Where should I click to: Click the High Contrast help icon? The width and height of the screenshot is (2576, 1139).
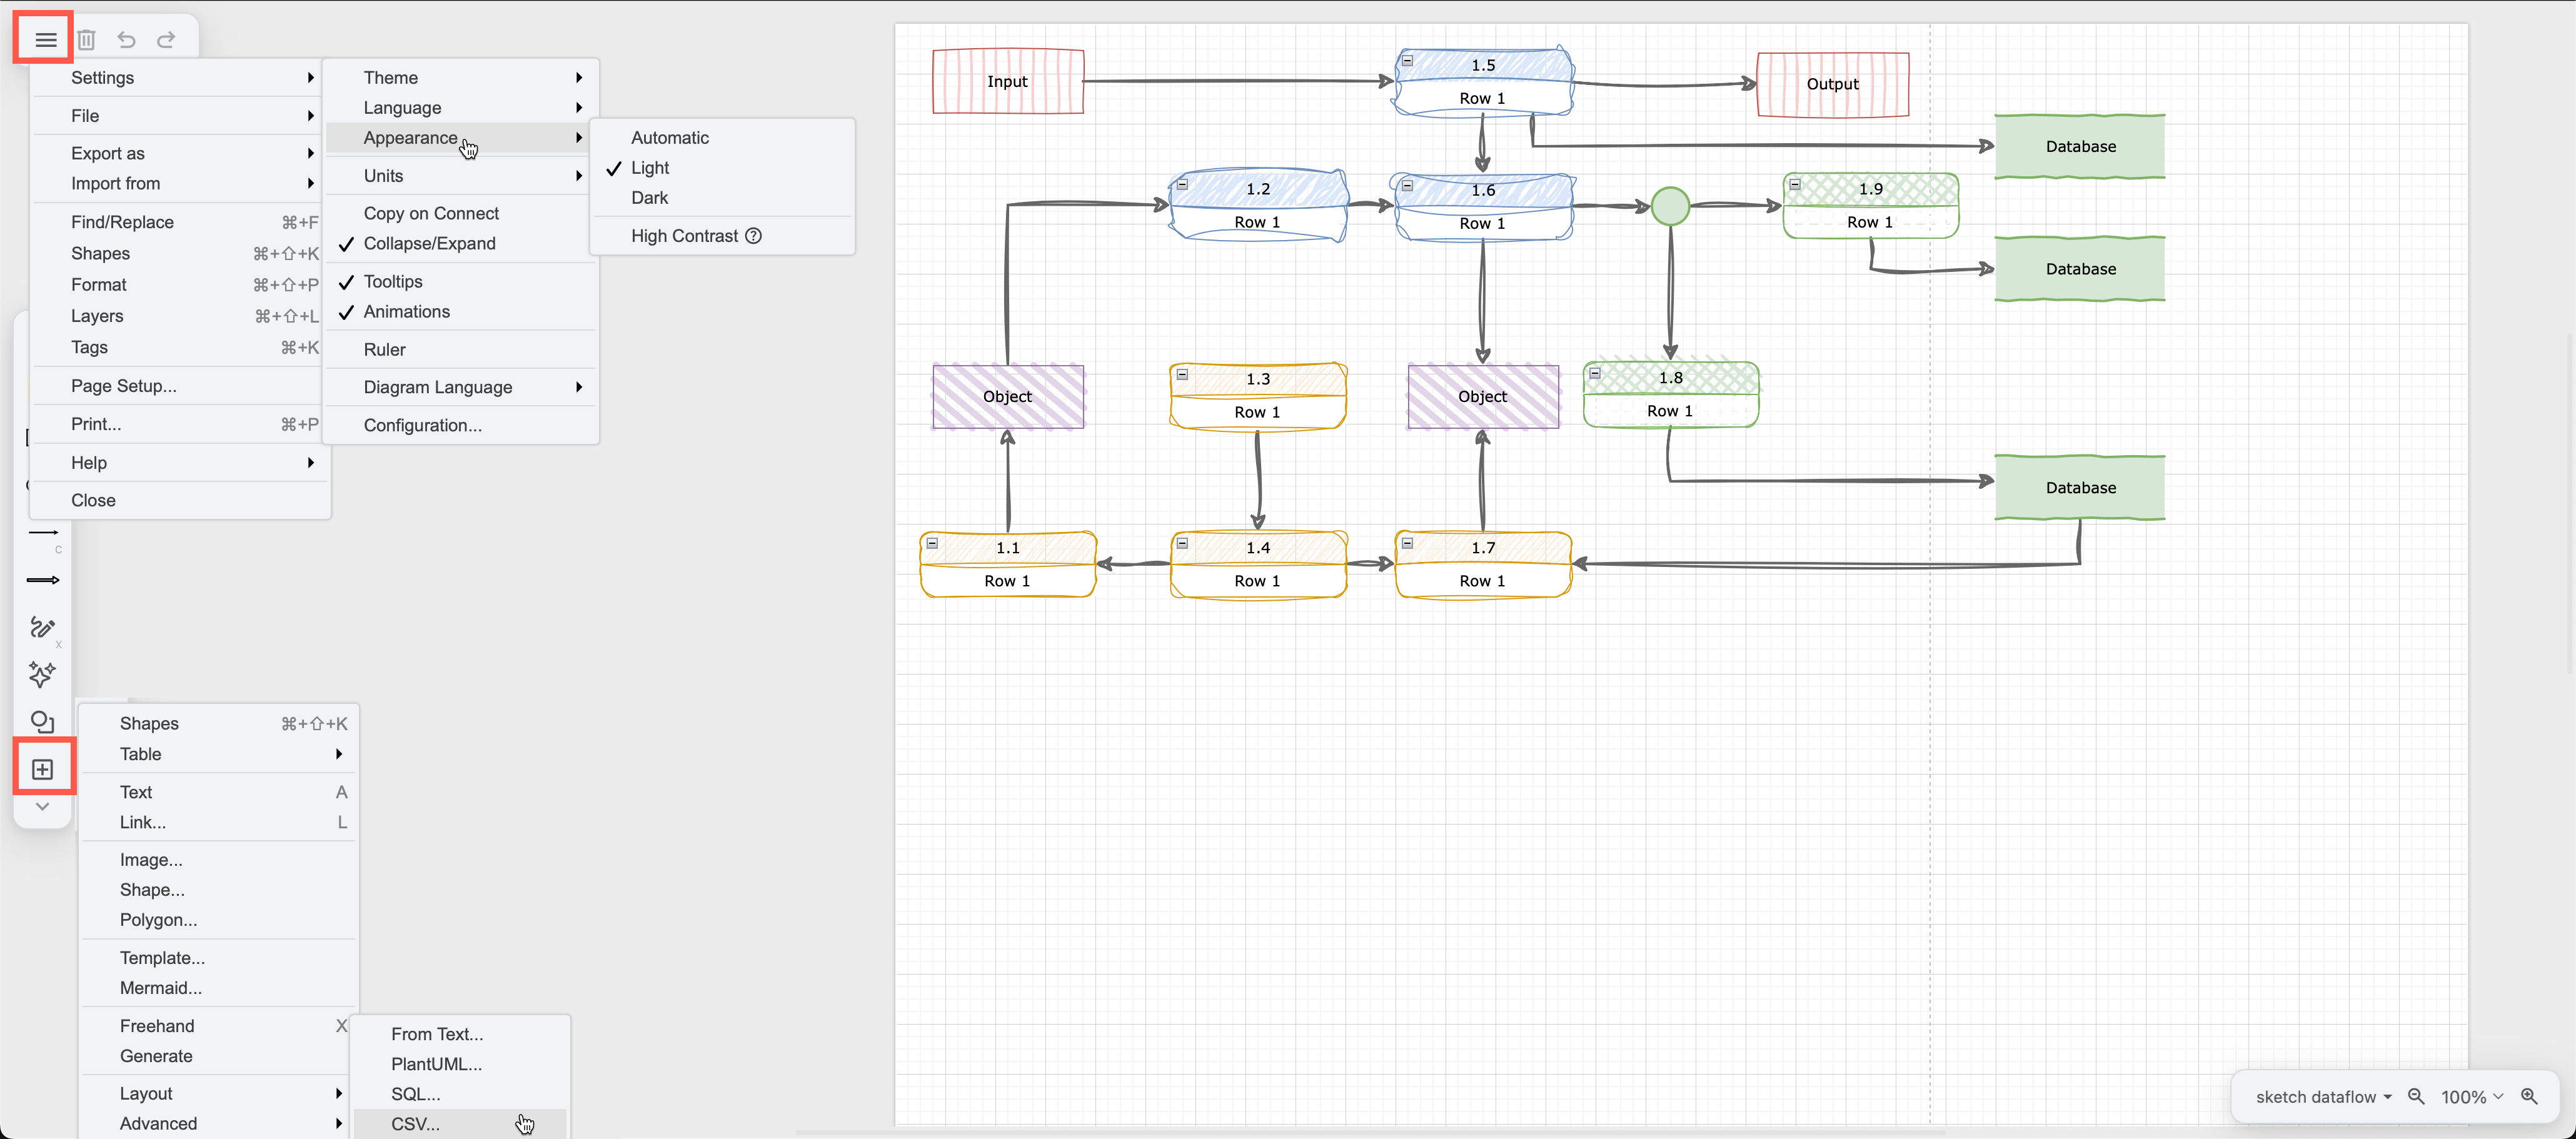(754, 236)
